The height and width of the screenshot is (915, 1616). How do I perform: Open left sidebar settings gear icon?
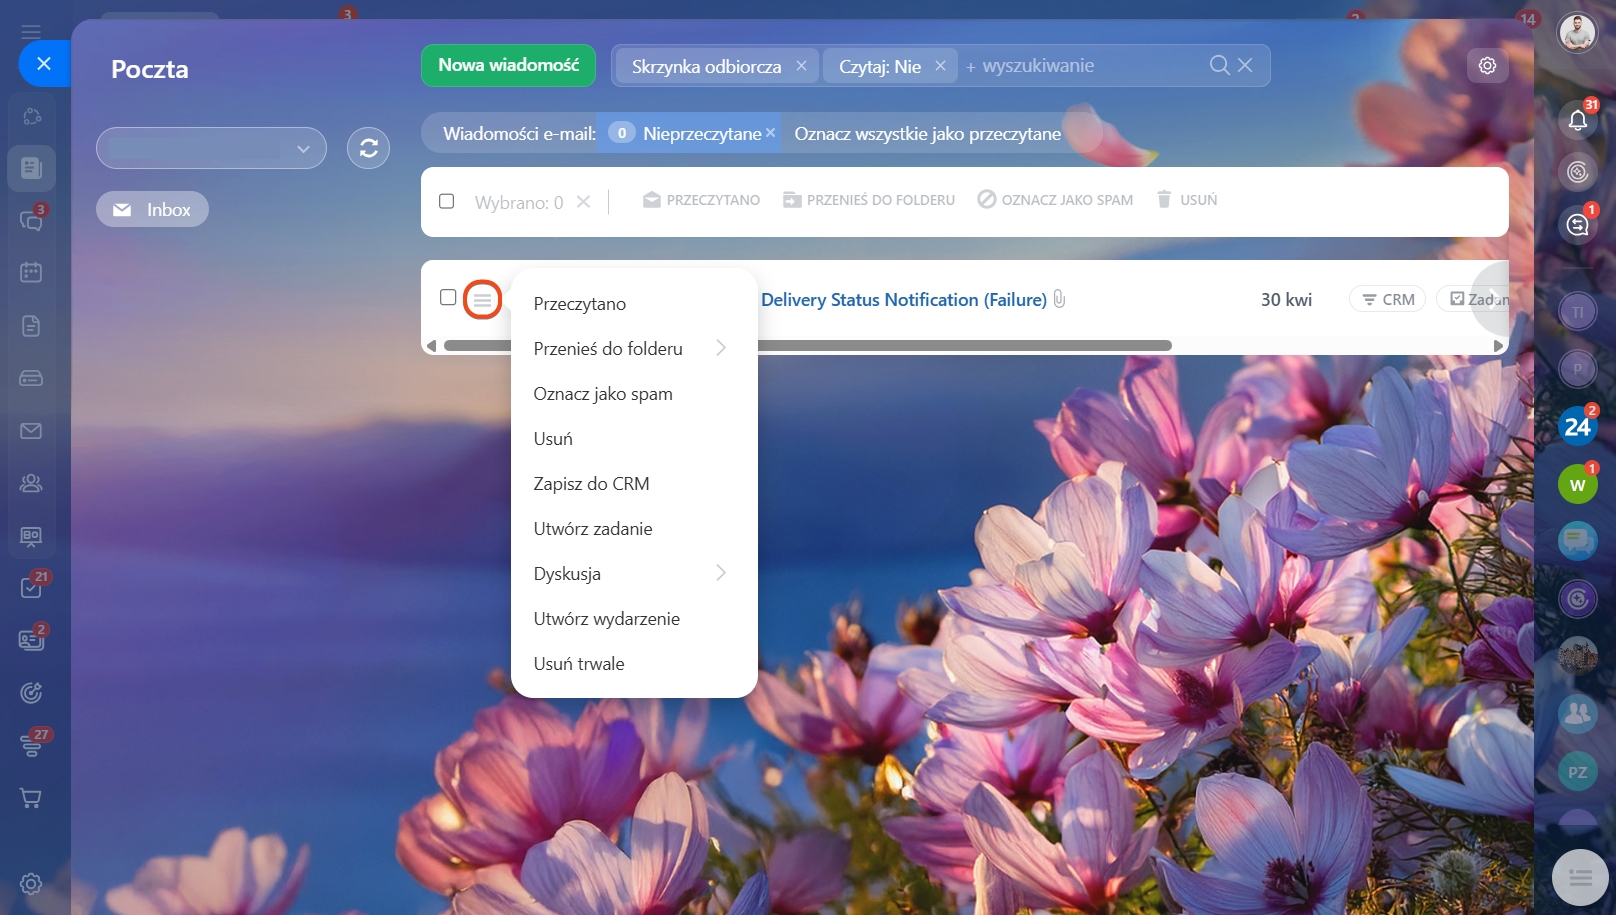tap(31, 884)
